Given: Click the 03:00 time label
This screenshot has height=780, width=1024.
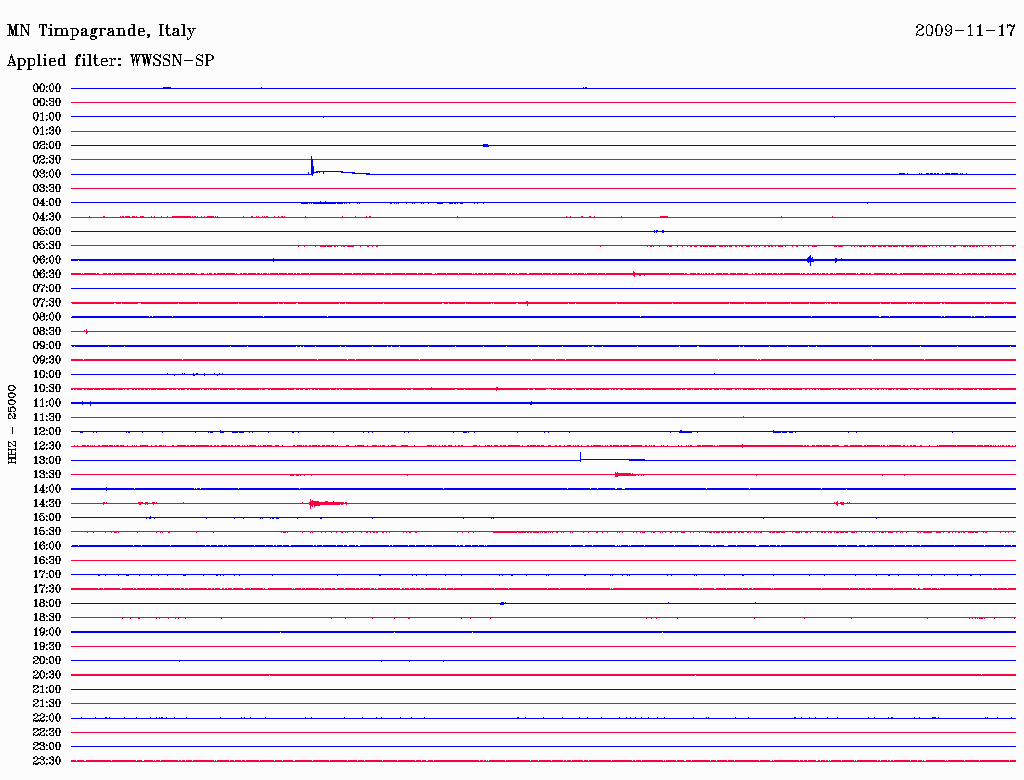Looking at the screenshot, I should pos(47,174).
